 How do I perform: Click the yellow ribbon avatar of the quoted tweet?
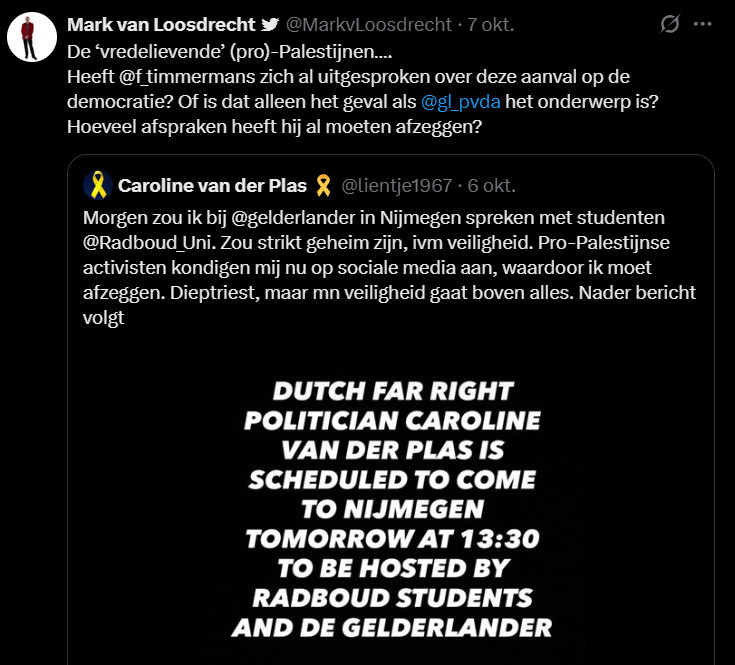96,185
